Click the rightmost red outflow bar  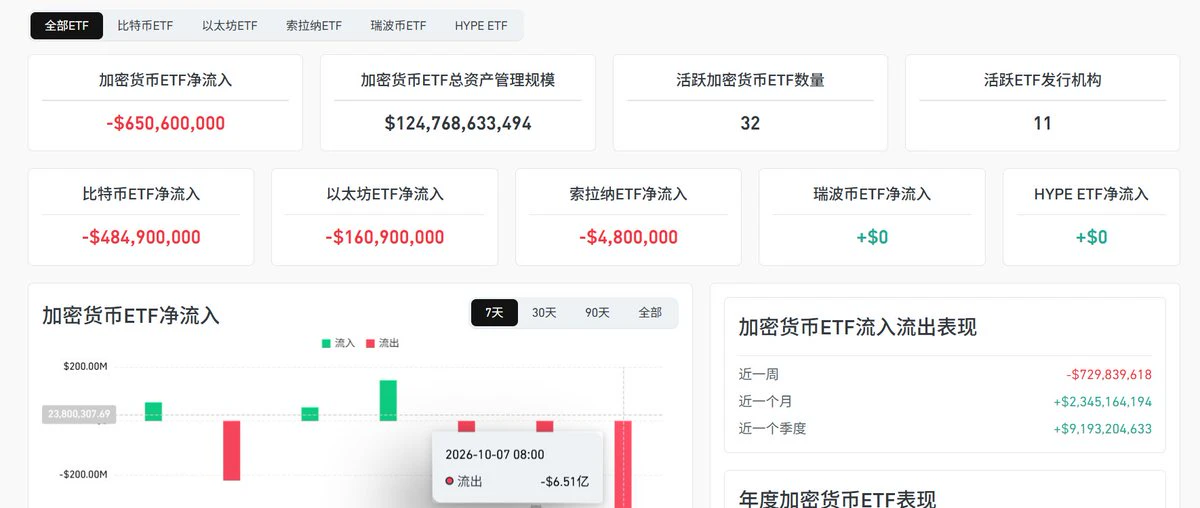point(623,464)
